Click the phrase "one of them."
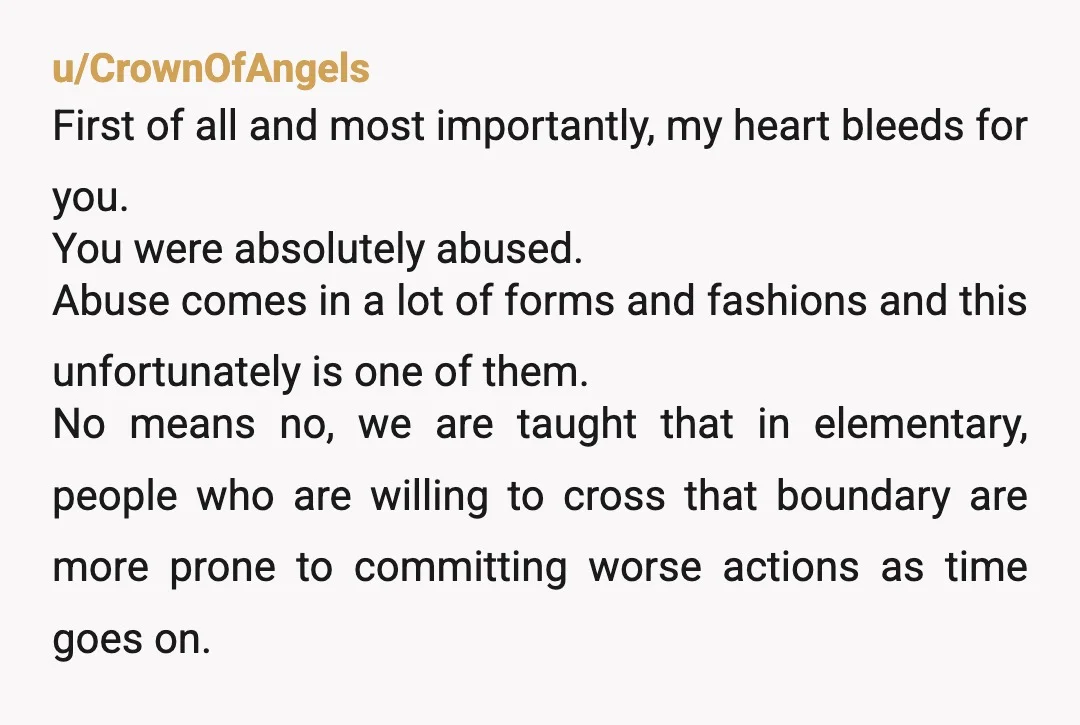 (x=471, y=372)
